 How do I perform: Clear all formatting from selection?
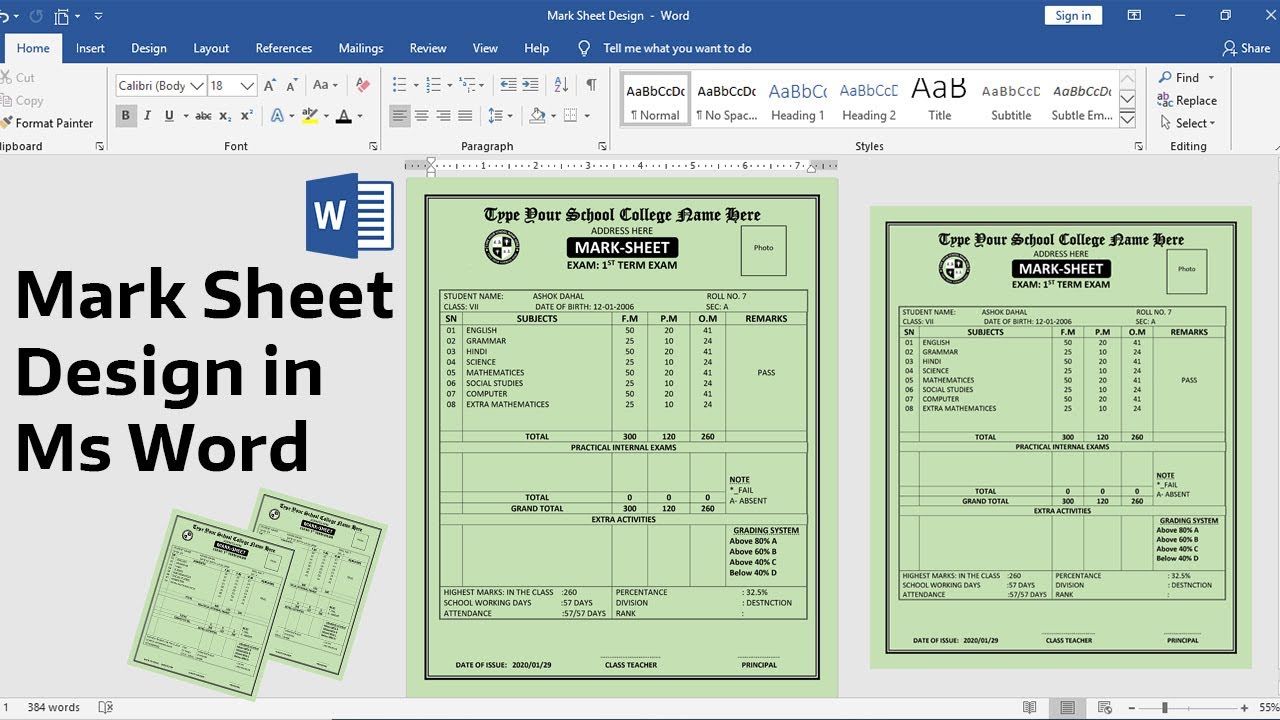click(363, 86)
